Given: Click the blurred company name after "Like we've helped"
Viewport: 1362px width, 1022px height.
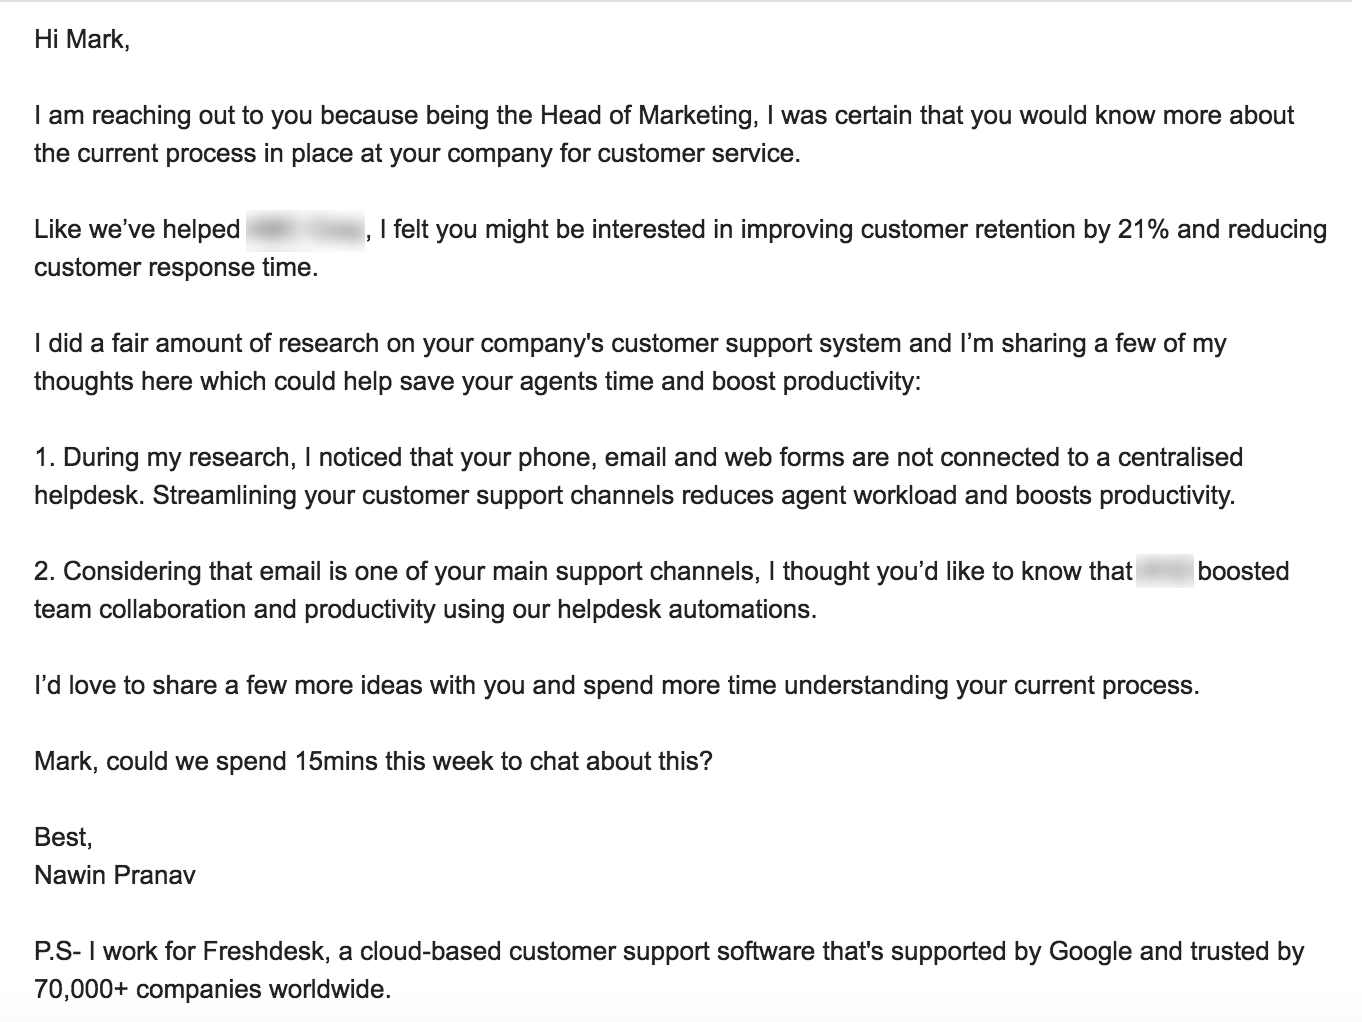Looking at the screenshot, I should [x=305, y=230].
